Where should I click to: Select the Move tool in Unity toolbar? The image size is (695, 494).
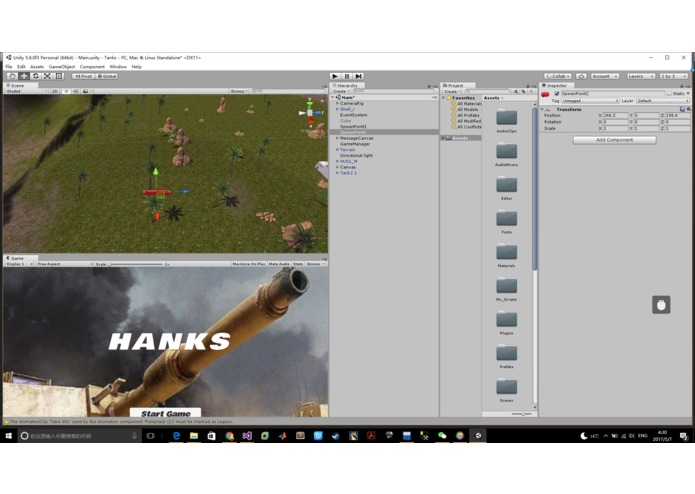tap(24, 76)
